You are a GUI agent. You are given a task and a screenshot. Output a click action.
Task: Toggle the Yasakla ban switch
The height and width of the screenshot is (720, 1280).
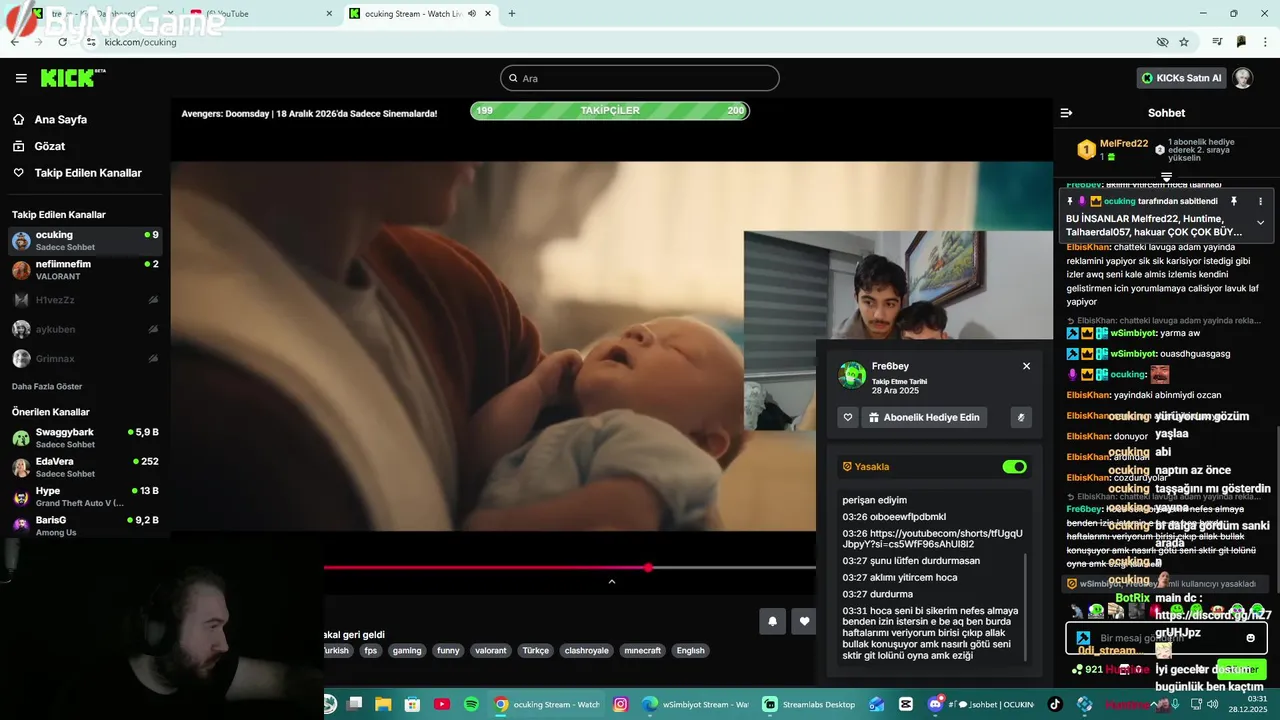pos(1014,467)
